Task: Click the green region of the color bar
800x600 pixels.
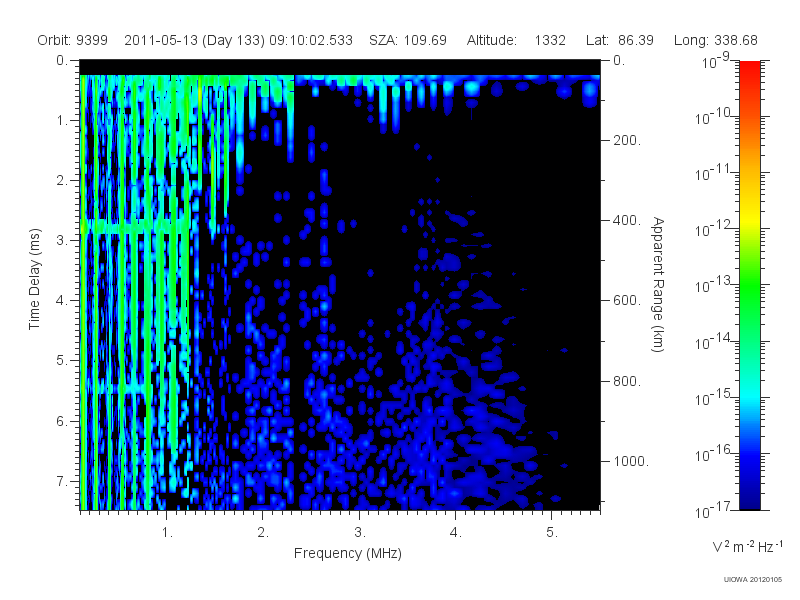Action: (x=749, y=296)
